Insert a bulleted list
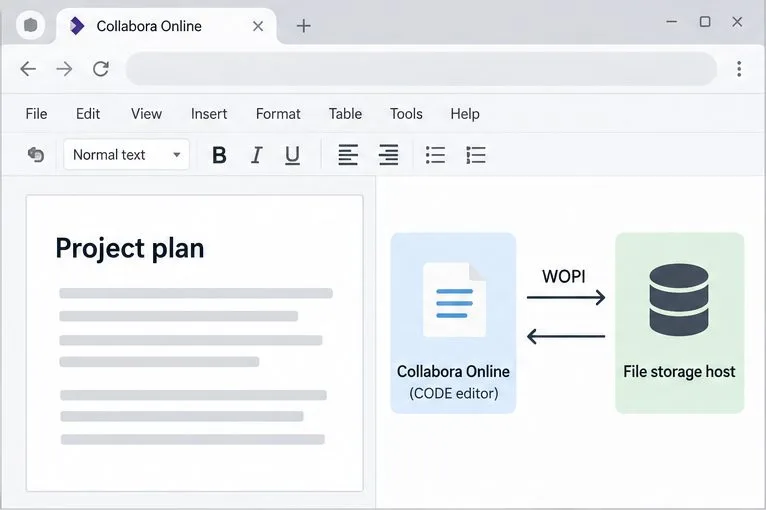 pyautogui.click(x=435, y=155)
